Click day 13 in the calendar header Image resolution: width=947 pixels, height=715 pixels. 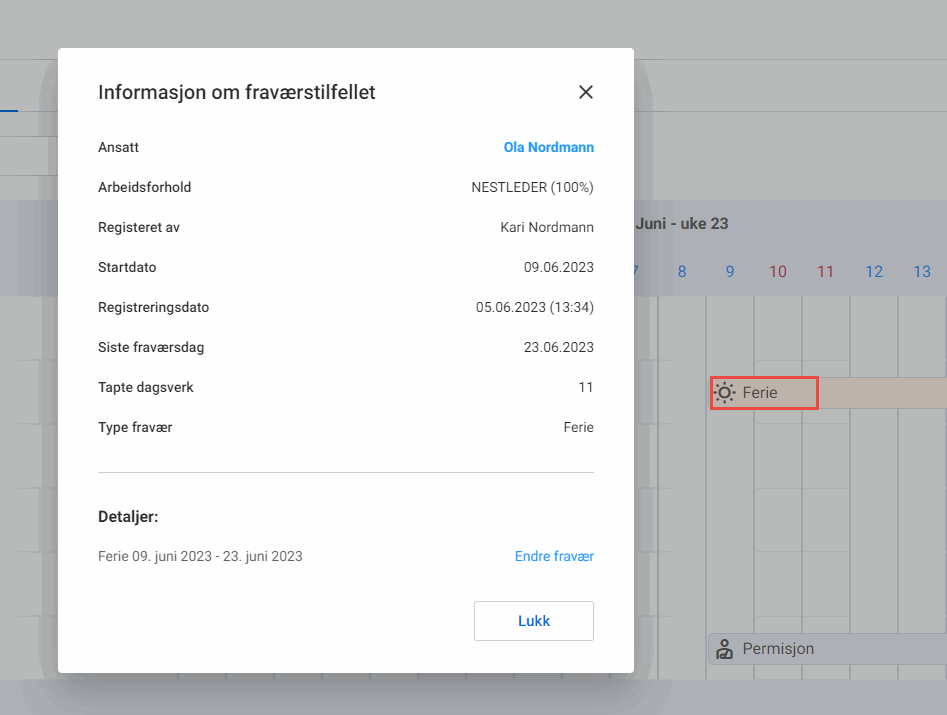[x=922, y=272]
